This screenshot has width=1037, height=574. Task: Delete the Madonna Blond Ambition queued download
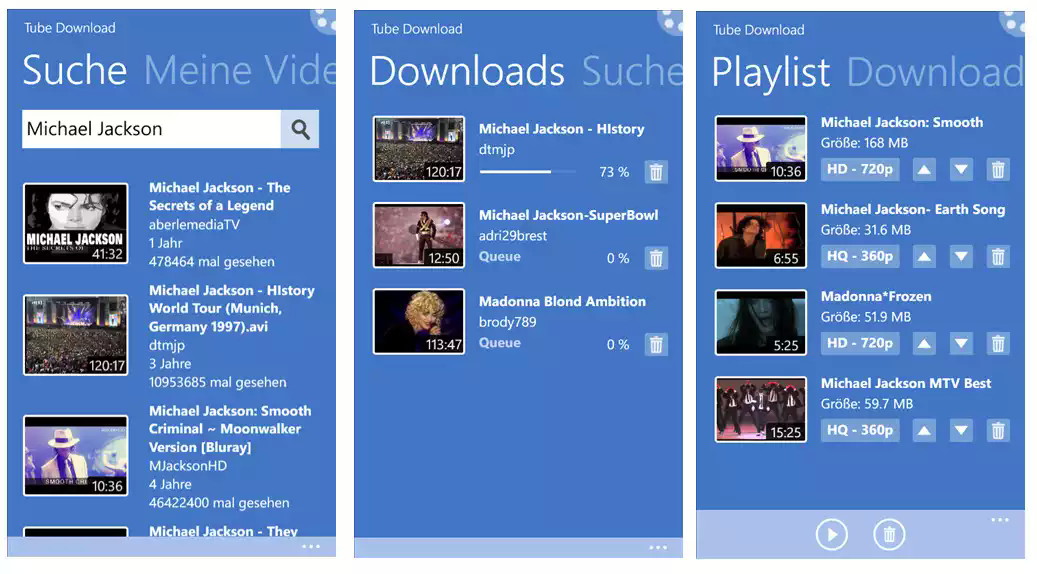point(656,345)
